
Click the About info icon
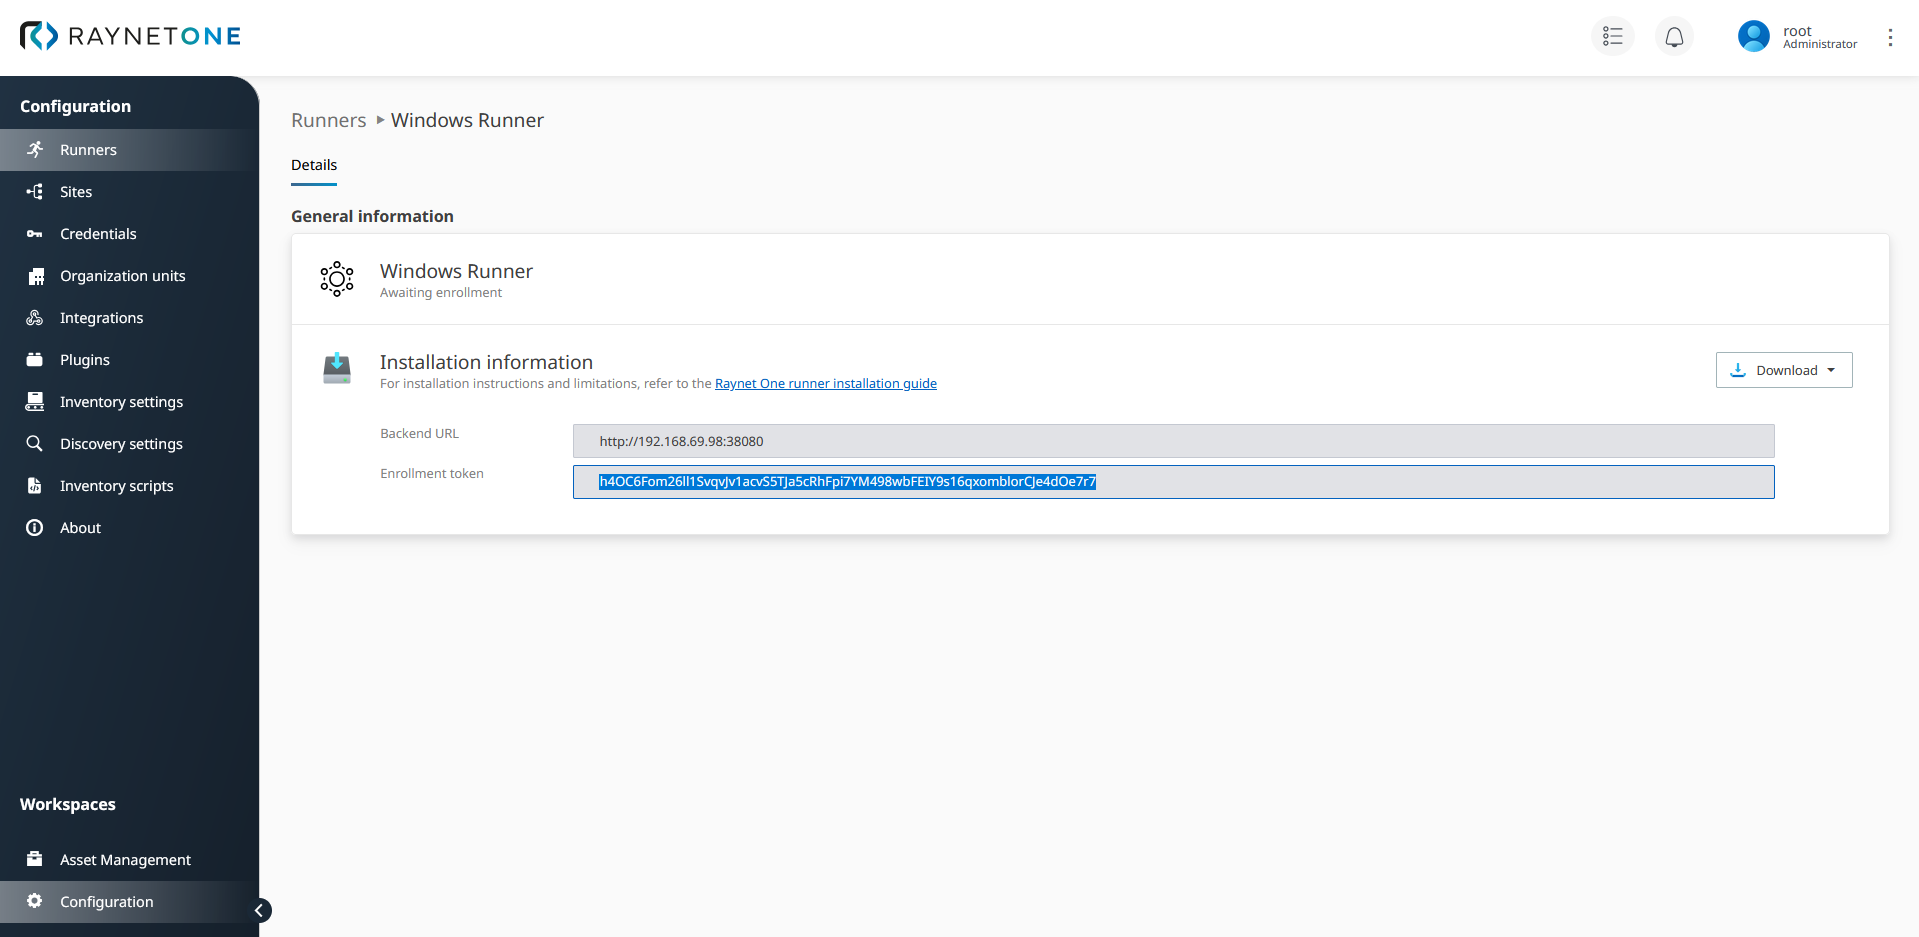(35, 527)
